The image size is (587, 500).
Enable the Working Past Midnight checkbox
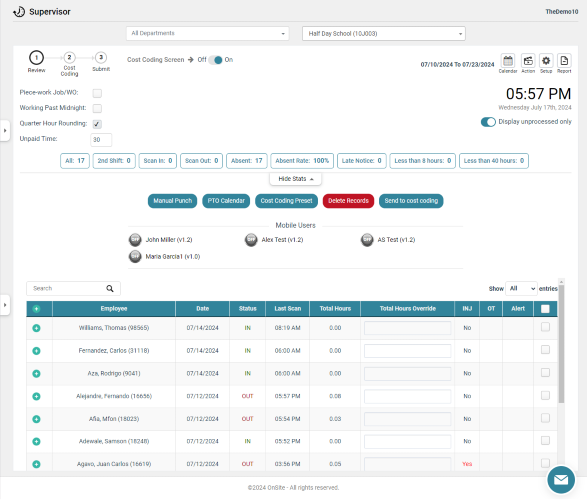point(97,109)
